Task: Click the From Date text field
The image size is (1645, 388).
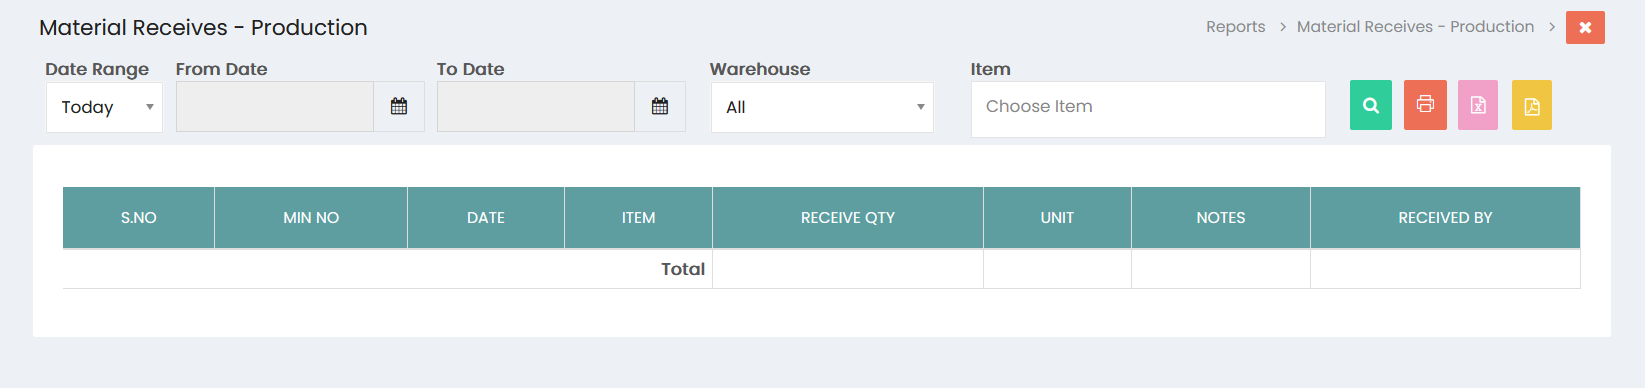Action: (275, 106)
